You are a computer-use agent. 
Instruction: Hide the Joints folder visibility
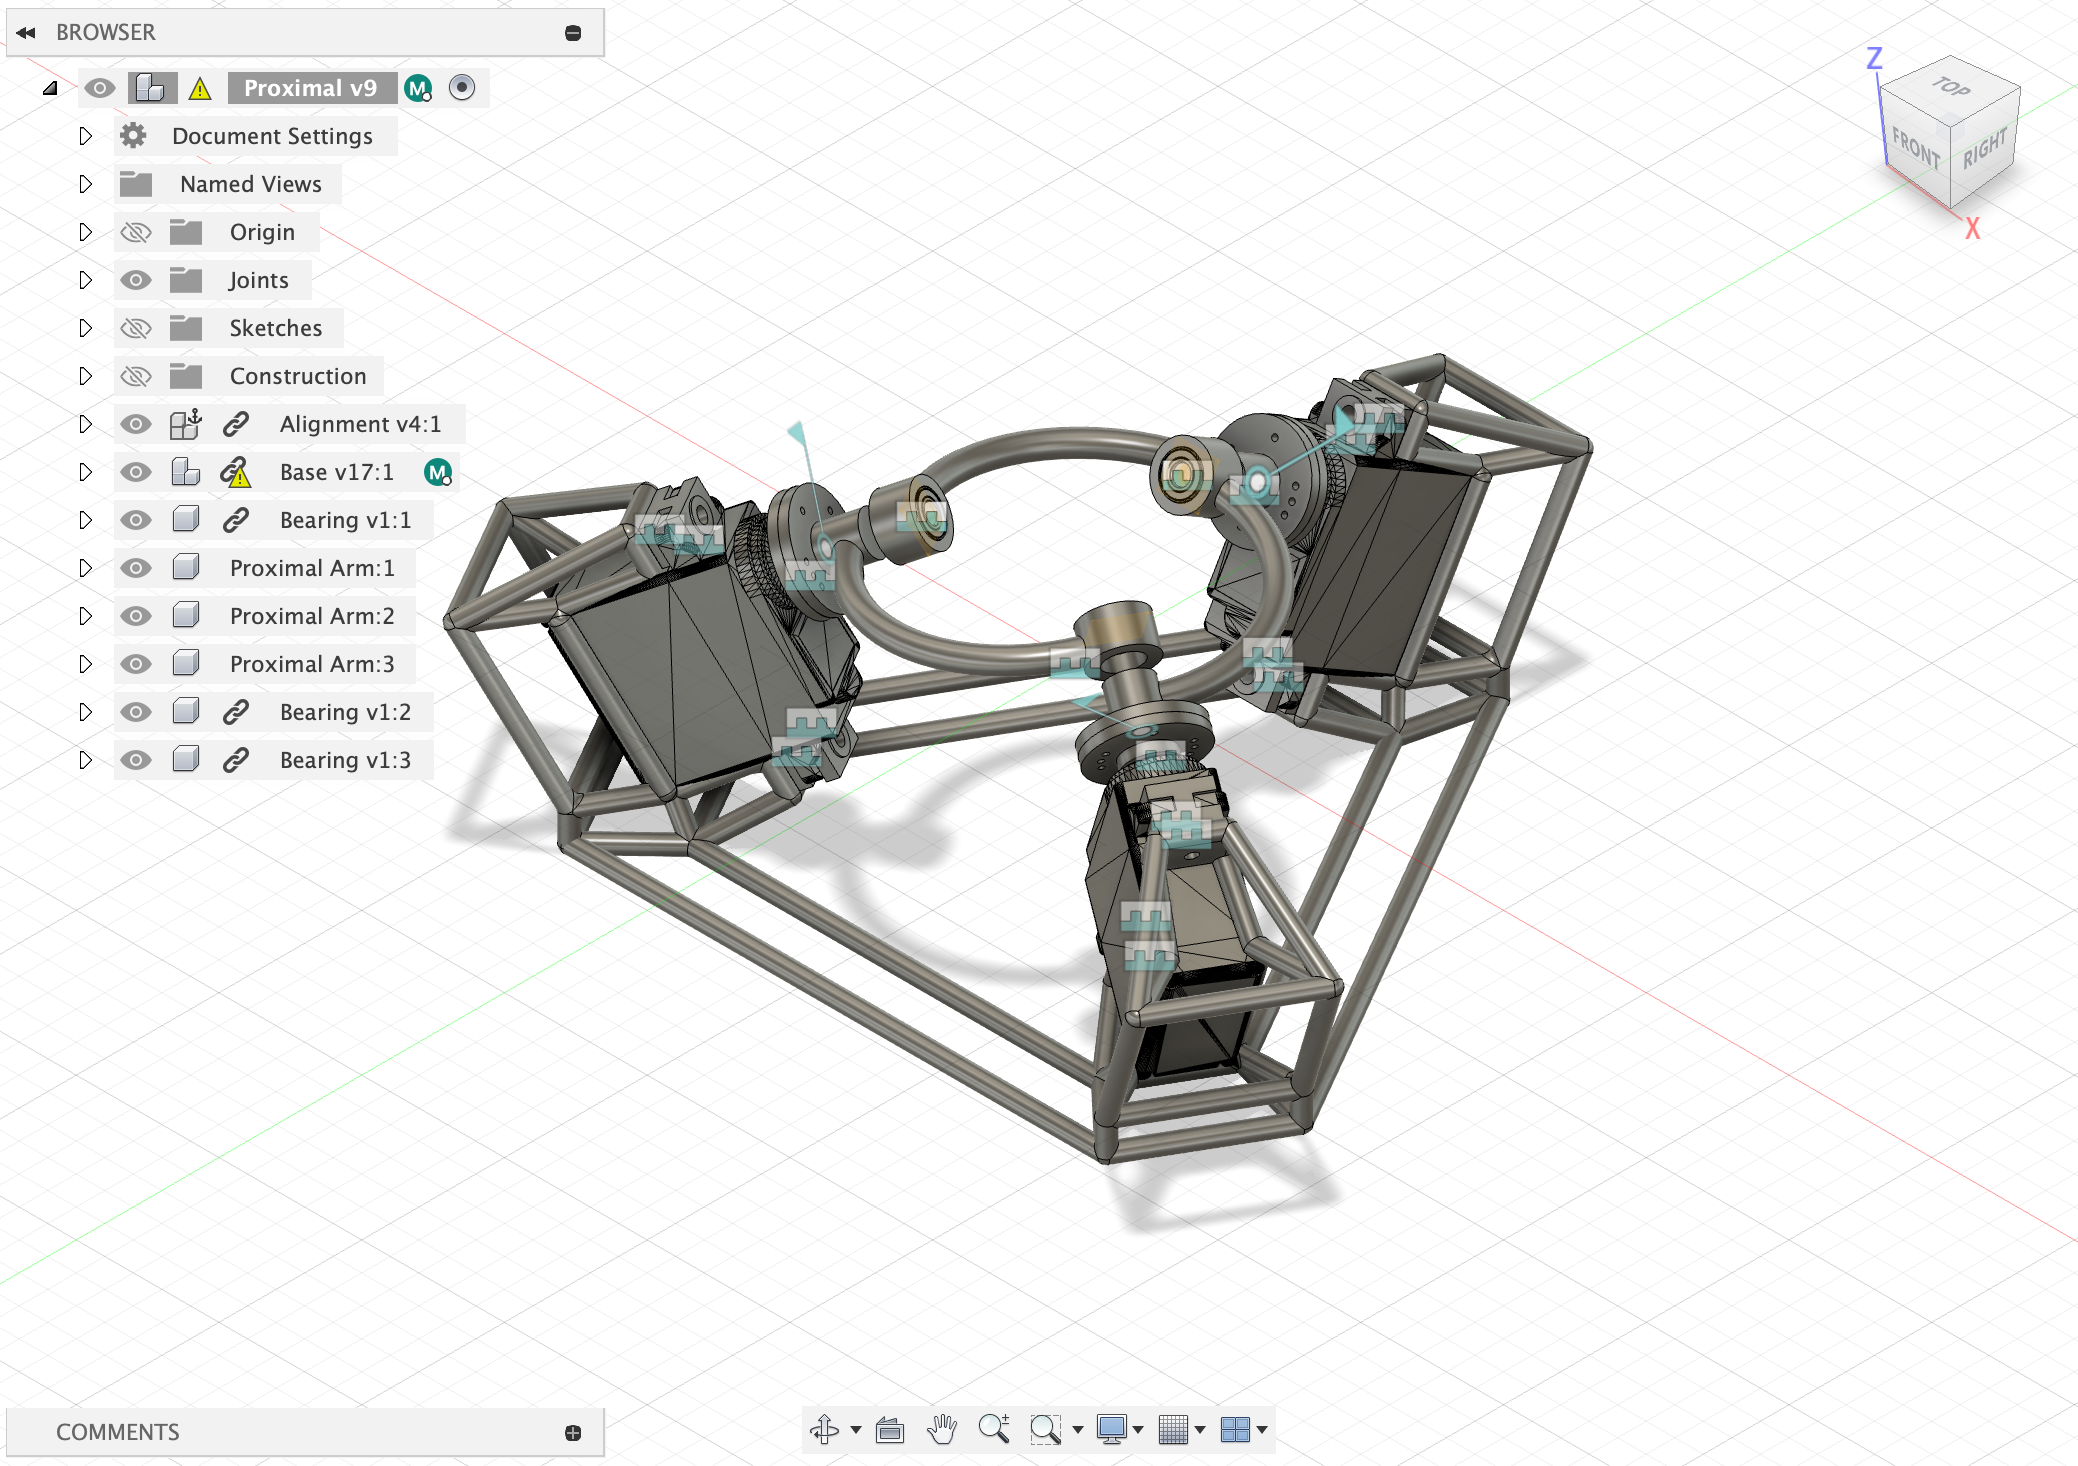point(136,280)
